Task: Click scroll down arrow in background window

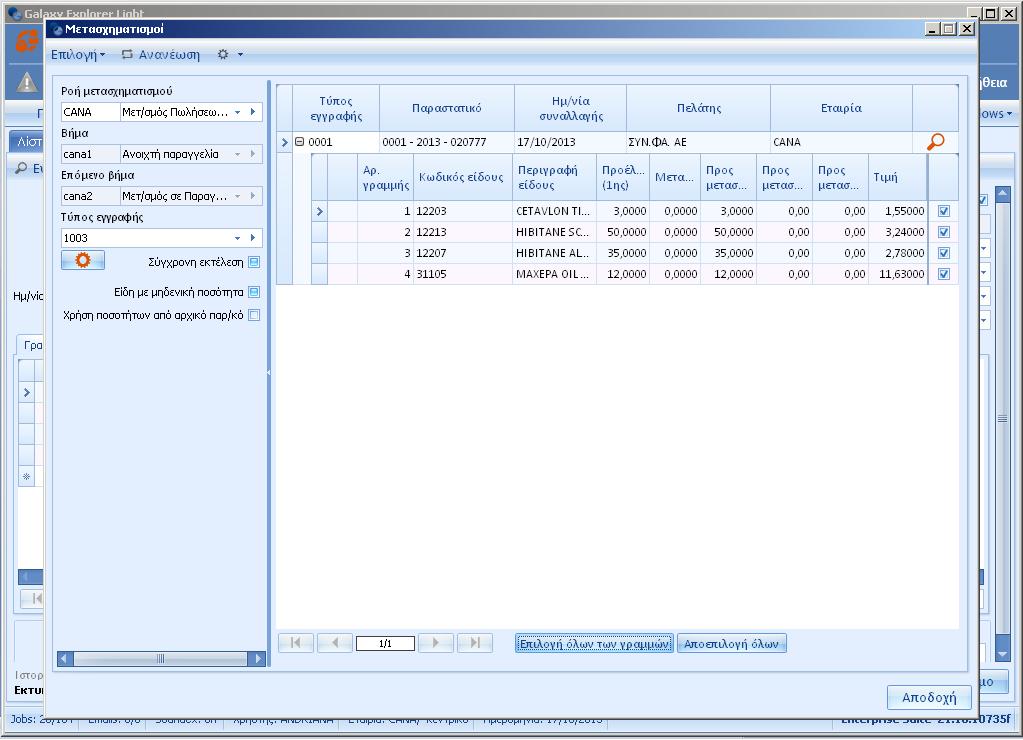Action: coord(1003,654)
